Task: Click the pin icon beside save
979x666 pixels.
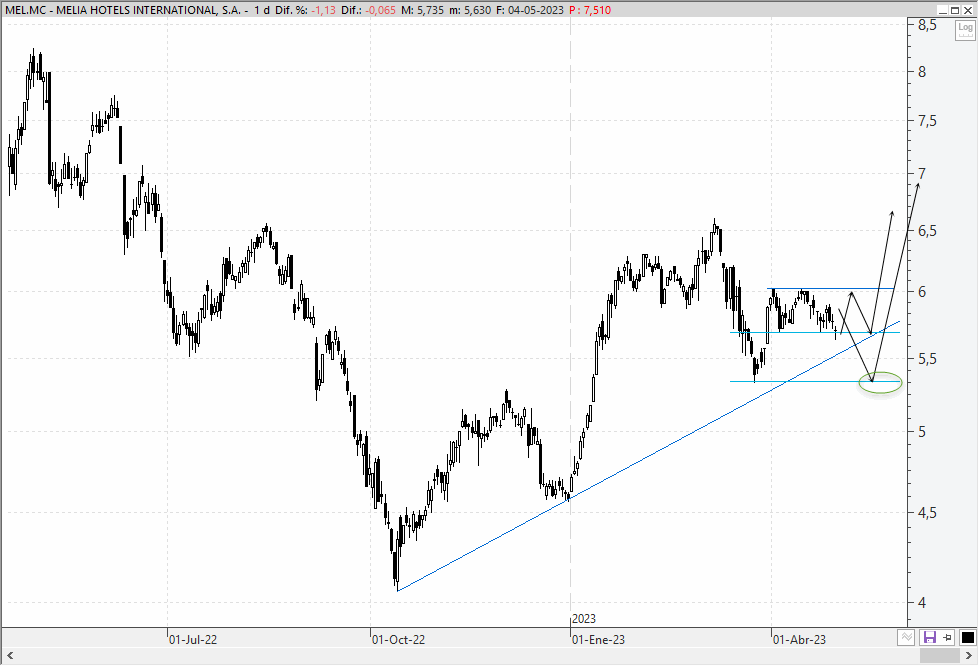Action: pyautogui.click(x=948, y=637)
